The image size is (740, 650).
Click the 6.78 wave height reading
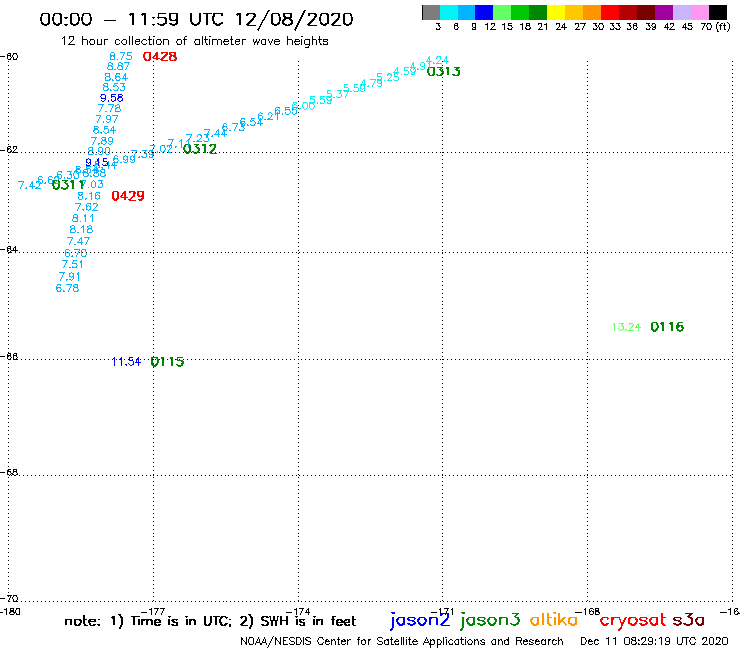pyautogui.click(x=67, y=288)
